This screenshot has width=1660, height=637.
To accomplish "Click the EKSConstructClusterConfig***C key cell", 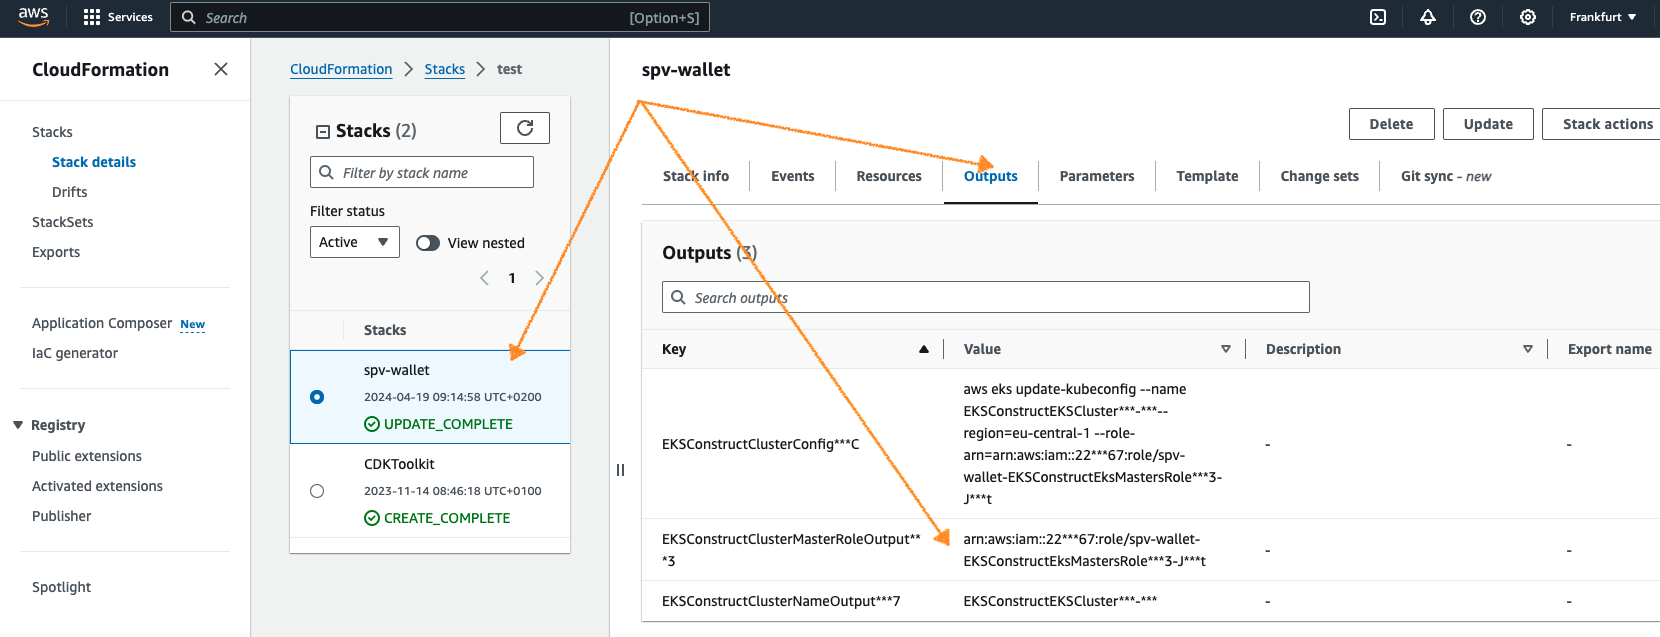I will click(x=761, y=444).
